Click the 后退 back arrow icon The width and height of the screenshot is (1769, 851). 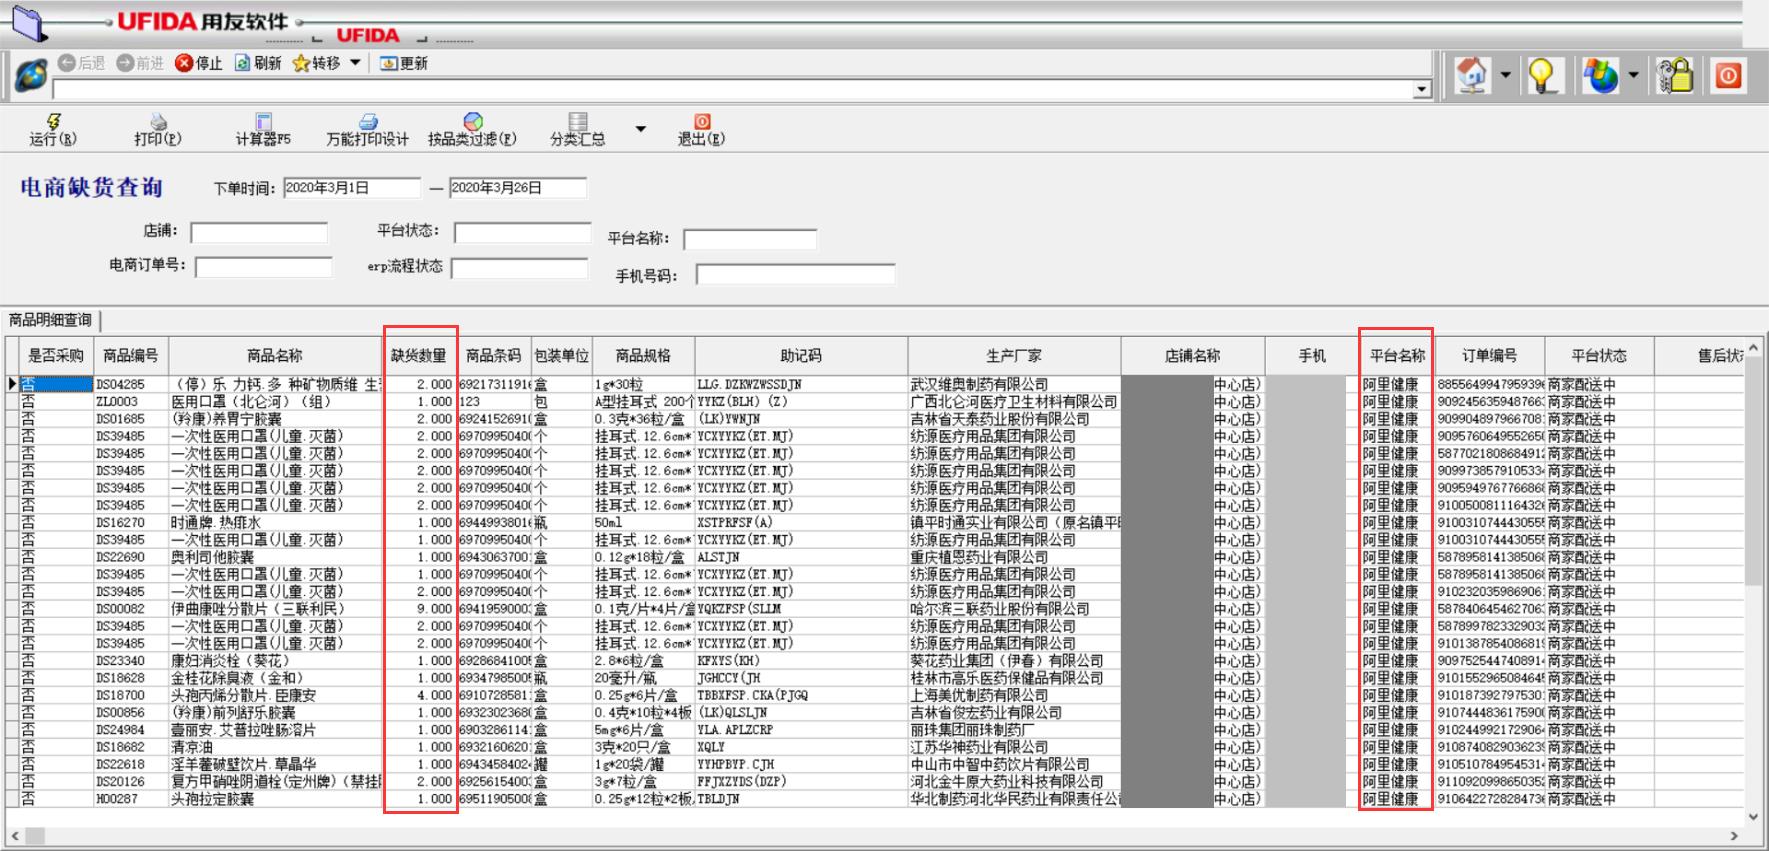point(67,63)
